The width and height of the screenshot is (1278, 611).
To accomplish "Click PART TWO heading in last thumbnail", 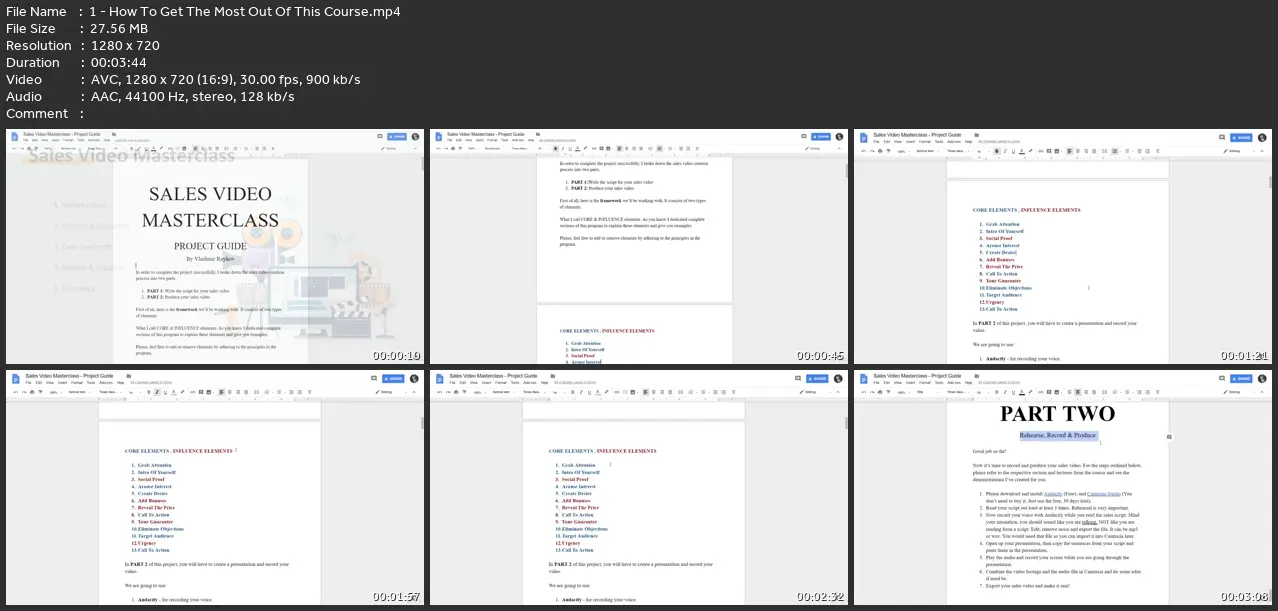I will tap(1058, 414).
